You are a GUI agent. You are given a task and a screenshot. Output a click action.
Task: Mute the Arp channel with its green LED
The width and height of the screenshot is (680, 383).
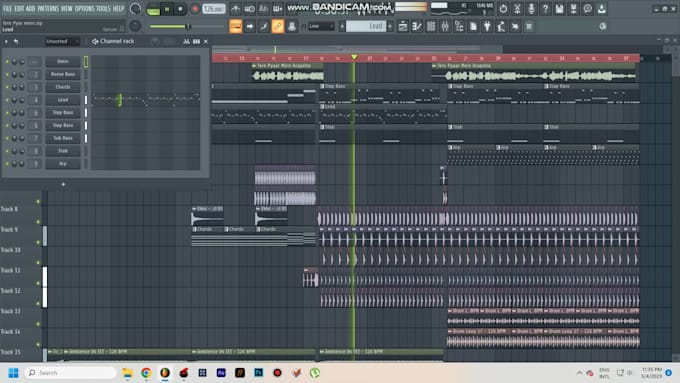pyautogui.click(x=7, y=164)
